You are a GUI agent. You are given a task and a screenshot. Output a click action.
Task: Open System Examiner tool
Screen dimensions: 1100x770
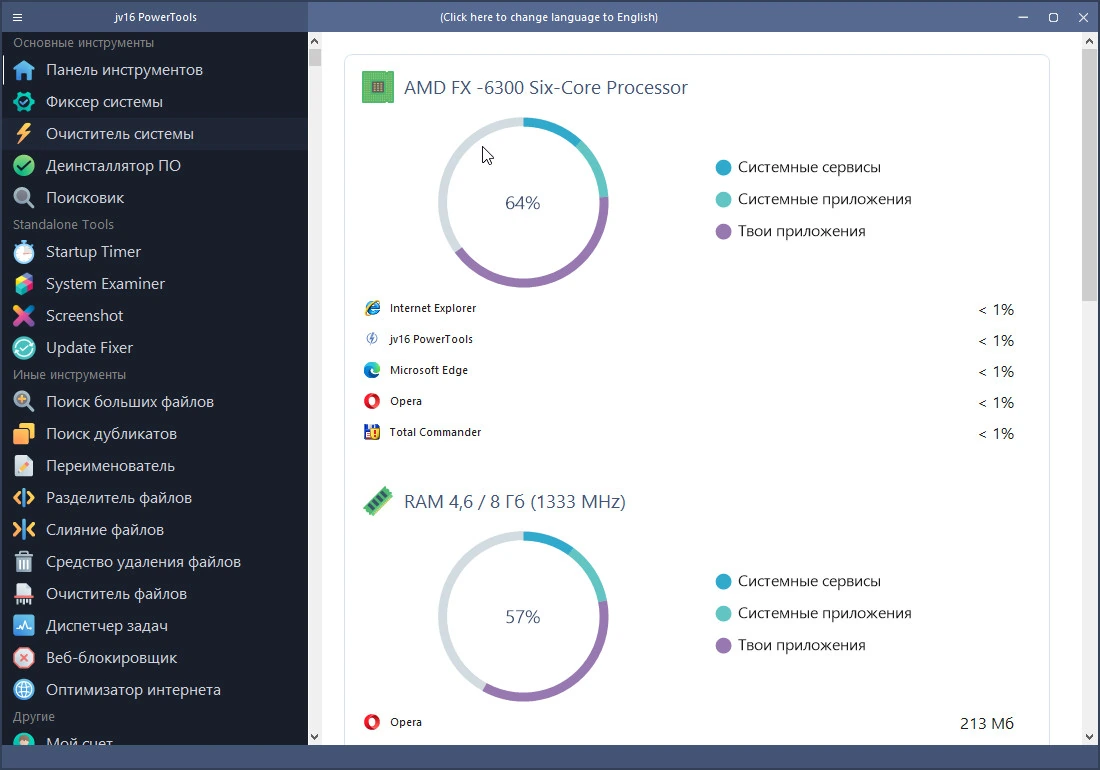(x=154, y=284)
